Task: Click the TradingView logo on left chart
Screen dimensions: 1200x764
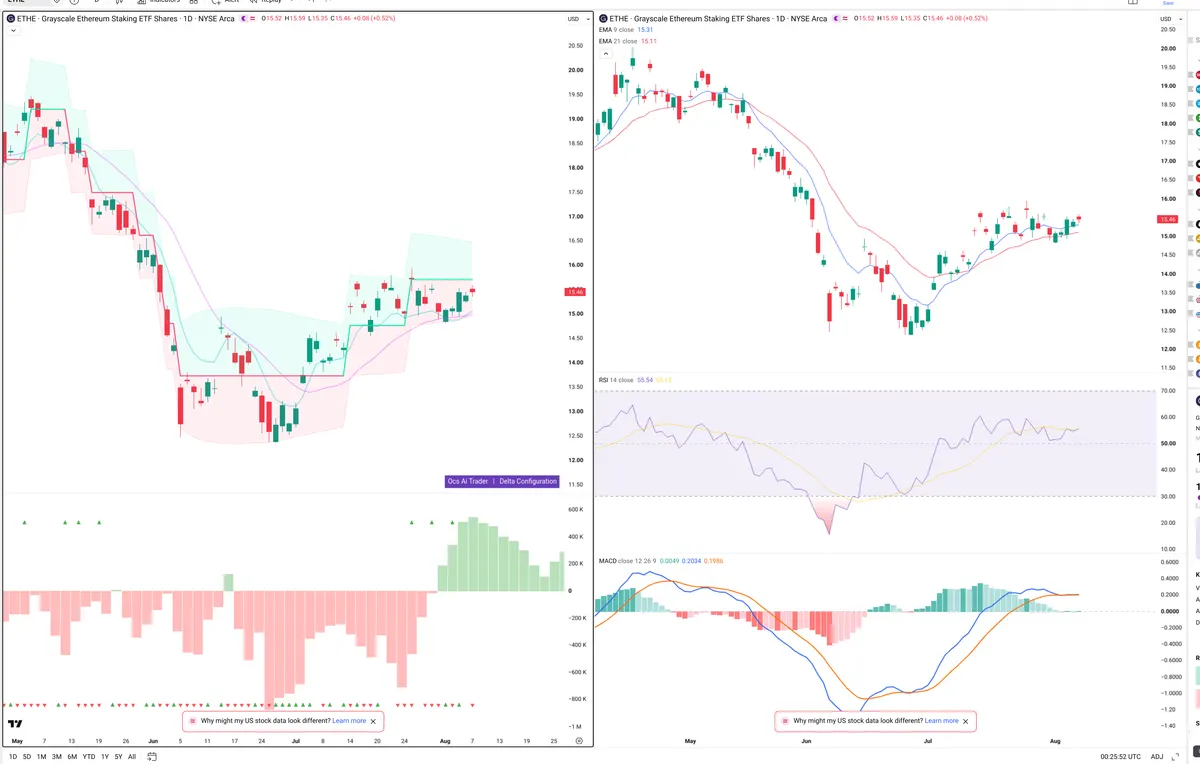Action: 15,723
